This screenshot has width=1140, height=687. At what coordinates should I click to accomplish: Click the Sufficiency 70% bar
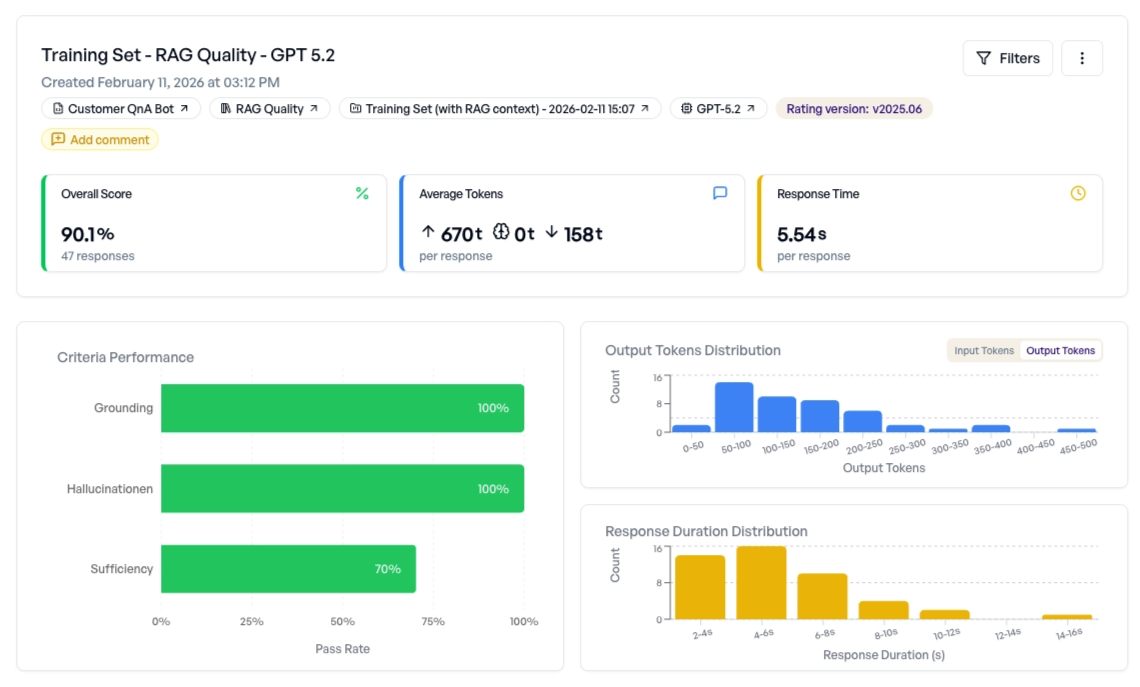[x=288, y=569]
